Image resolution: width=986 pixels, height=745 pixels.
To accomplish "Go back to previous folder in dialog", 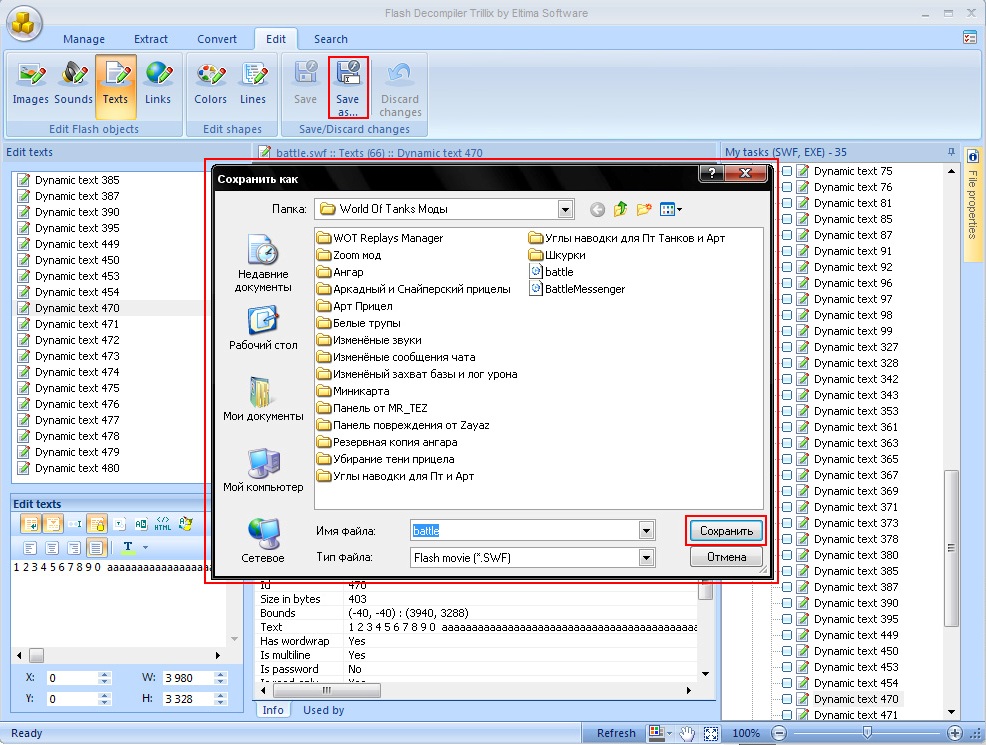I will [597, 209].
